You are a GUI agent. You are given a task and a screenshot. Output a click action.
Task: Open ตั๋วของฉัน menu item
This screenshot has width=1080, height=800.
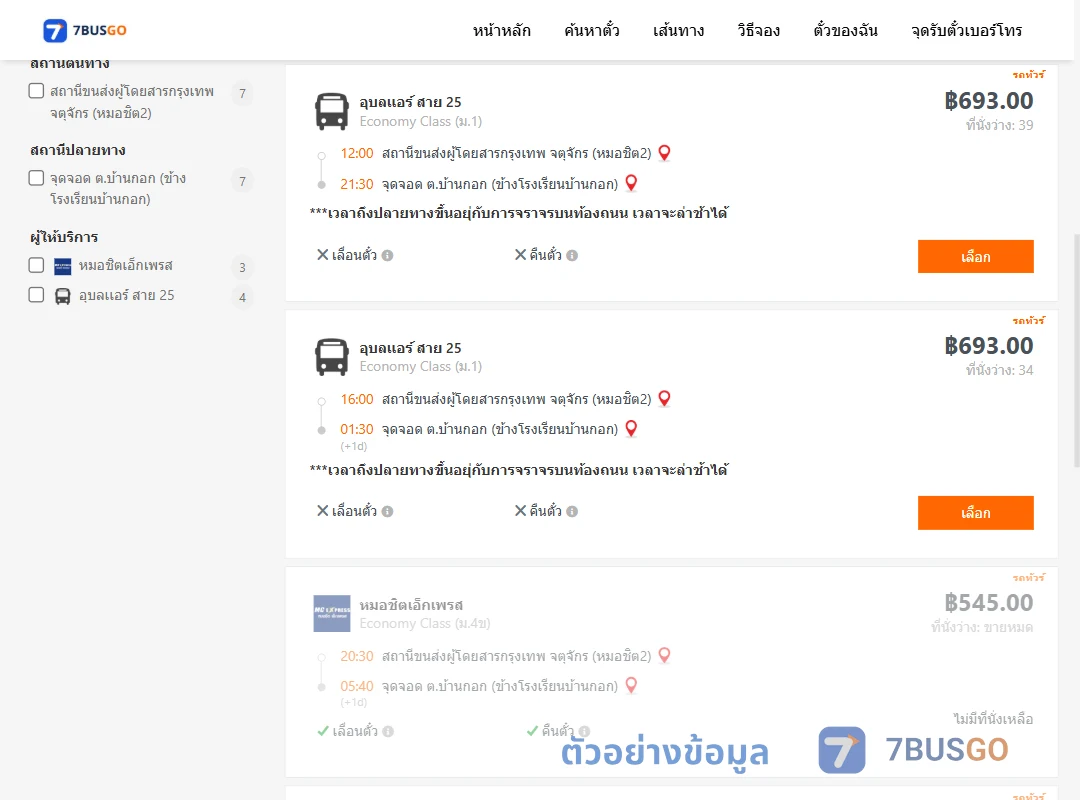pyautogui.click(x=845, y=30)
